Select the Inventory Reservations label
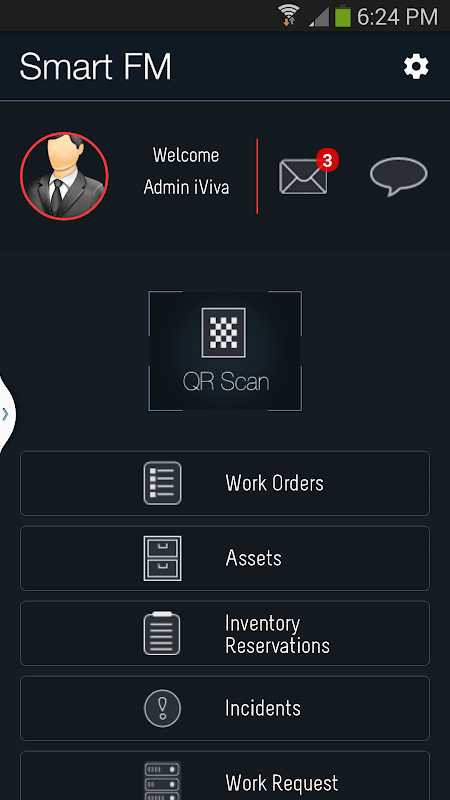The width and height of the screenshot is (450, 800). [278, 634]
